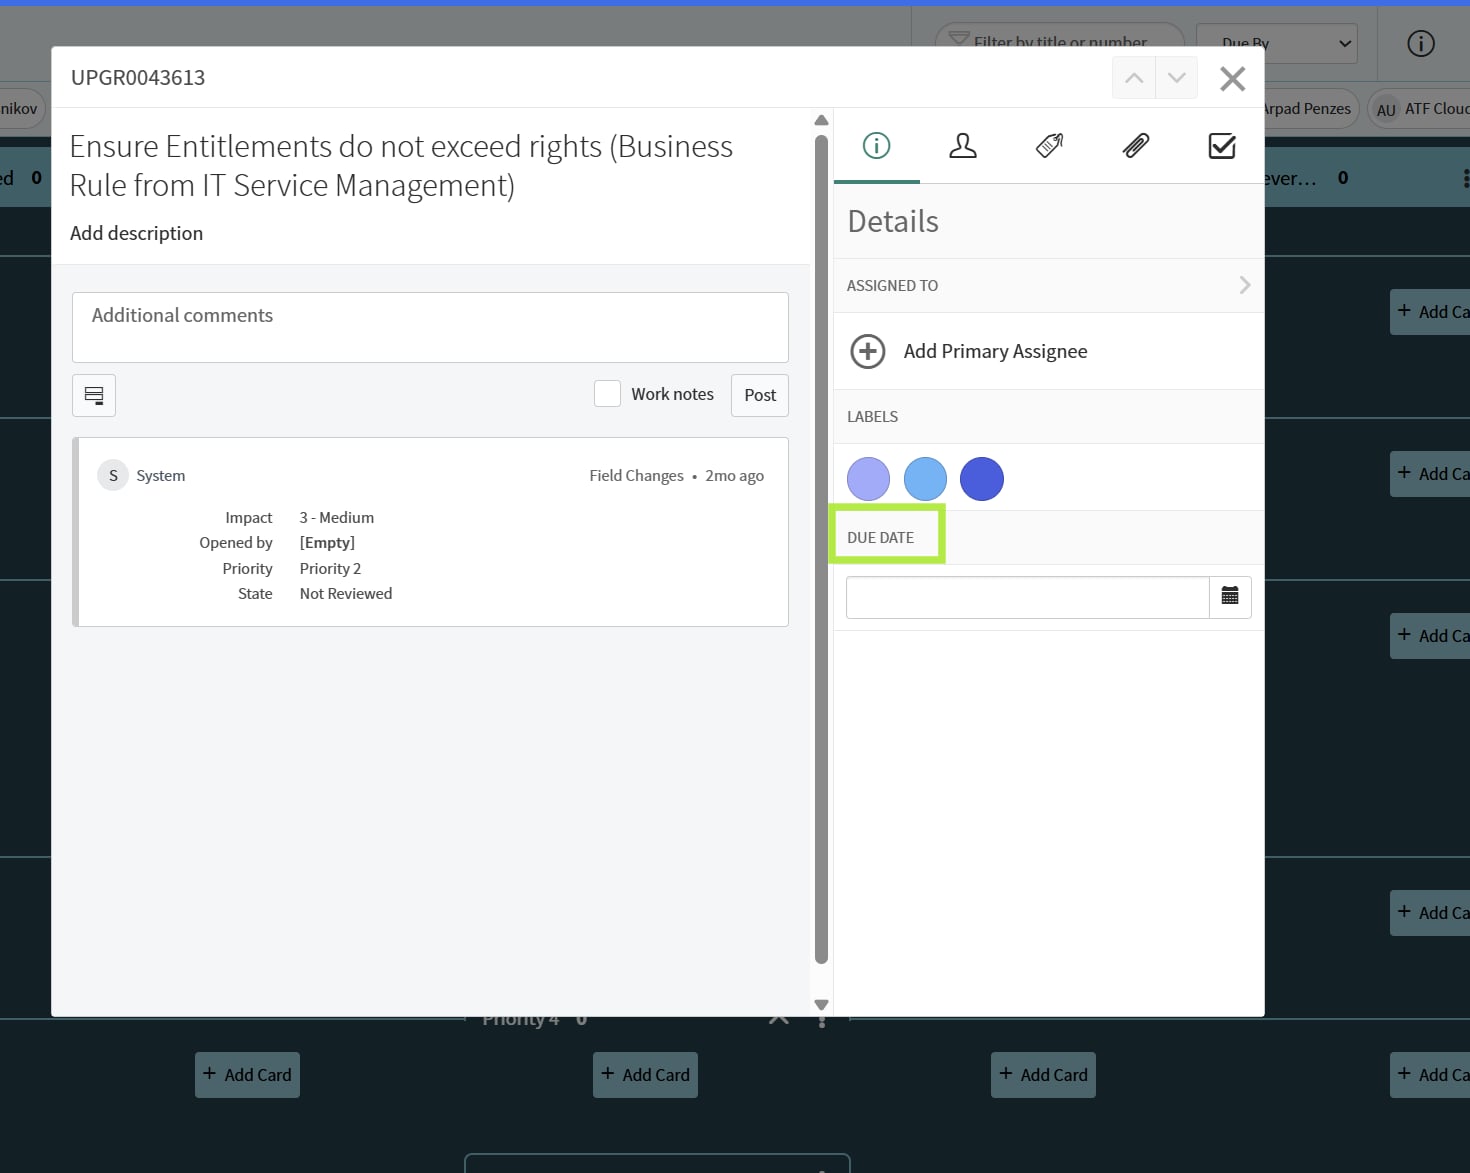
Task: Expand the Assigned To section chevron
Action: click(1245, 285)
